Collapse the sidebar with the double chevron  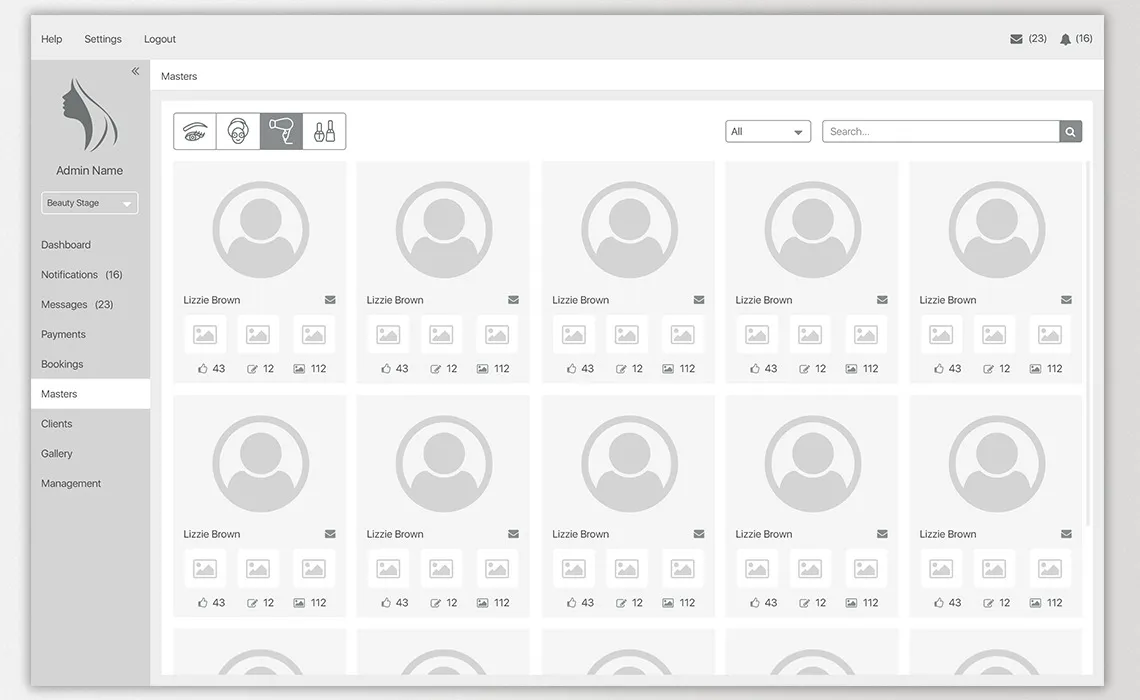pos(135,71)
